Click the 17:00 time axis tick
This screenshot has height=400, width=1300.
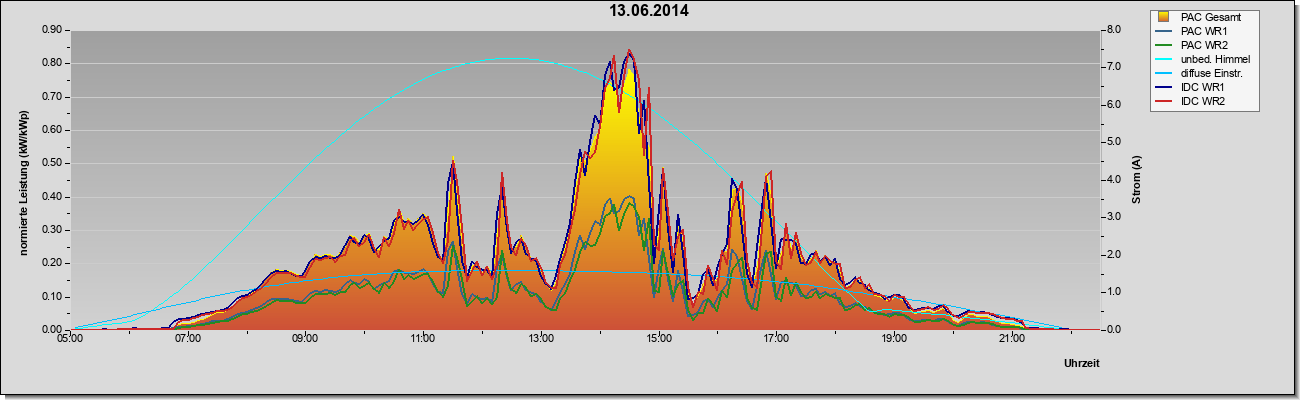[776, 340]
